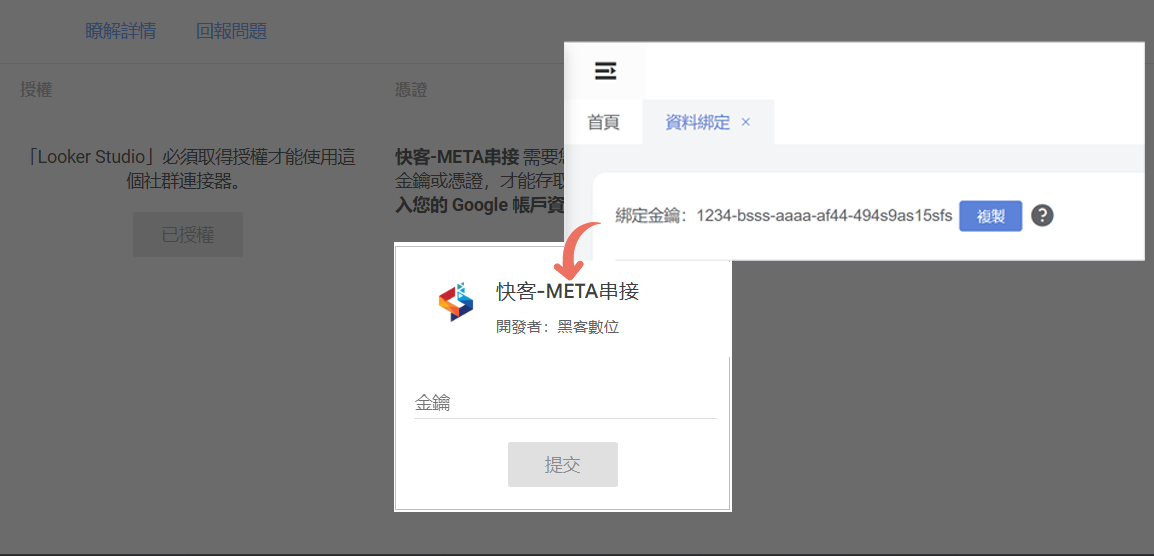Screen dimensions: 1154x556
Task: Click the 快客-META串接 connector logo
Action: pos(455,301)
